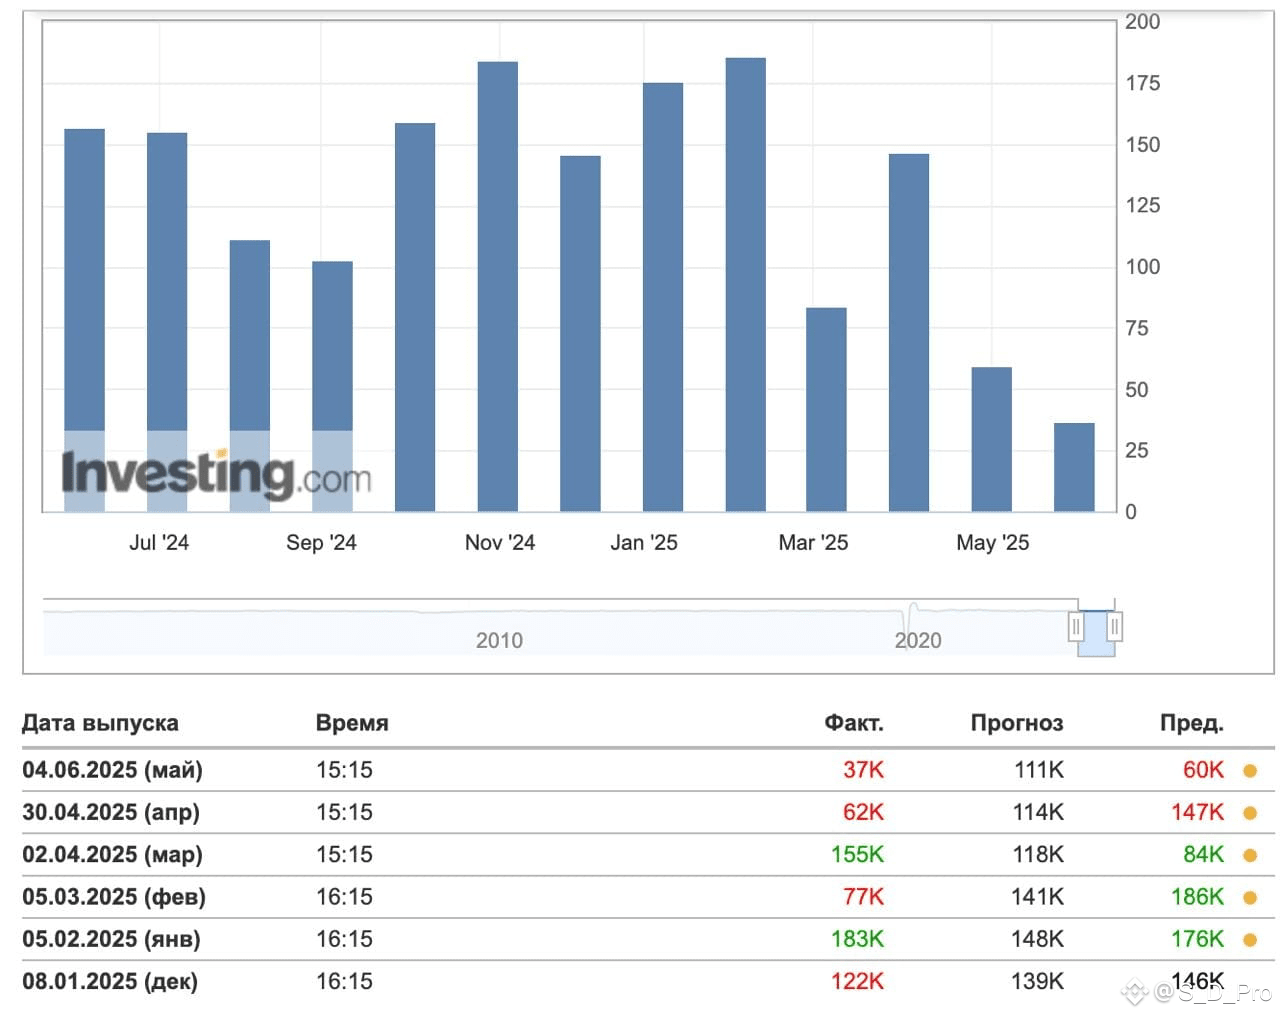This screenshot has width=1280, height=1017.
Task: Click the Jul '24 axis label
Action: pos(159,543)
